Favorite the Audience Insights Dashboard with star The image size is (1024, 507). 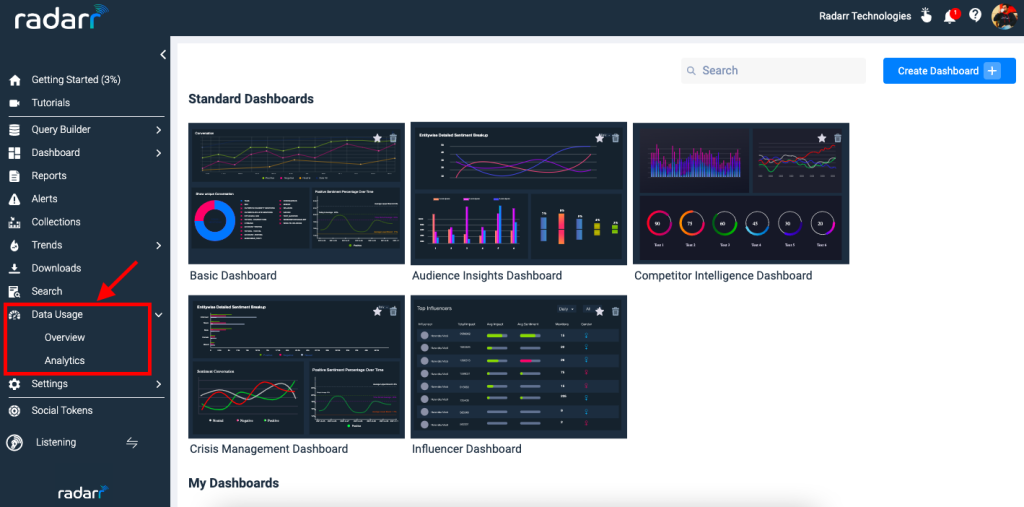click(x=600, y=138)
